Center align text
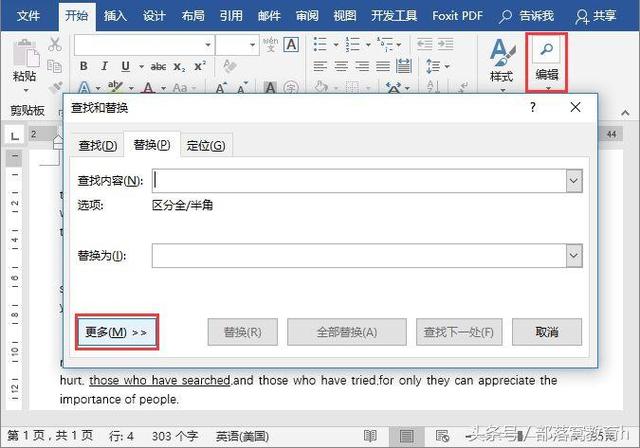The image size is (640, 448). [341, 66]
